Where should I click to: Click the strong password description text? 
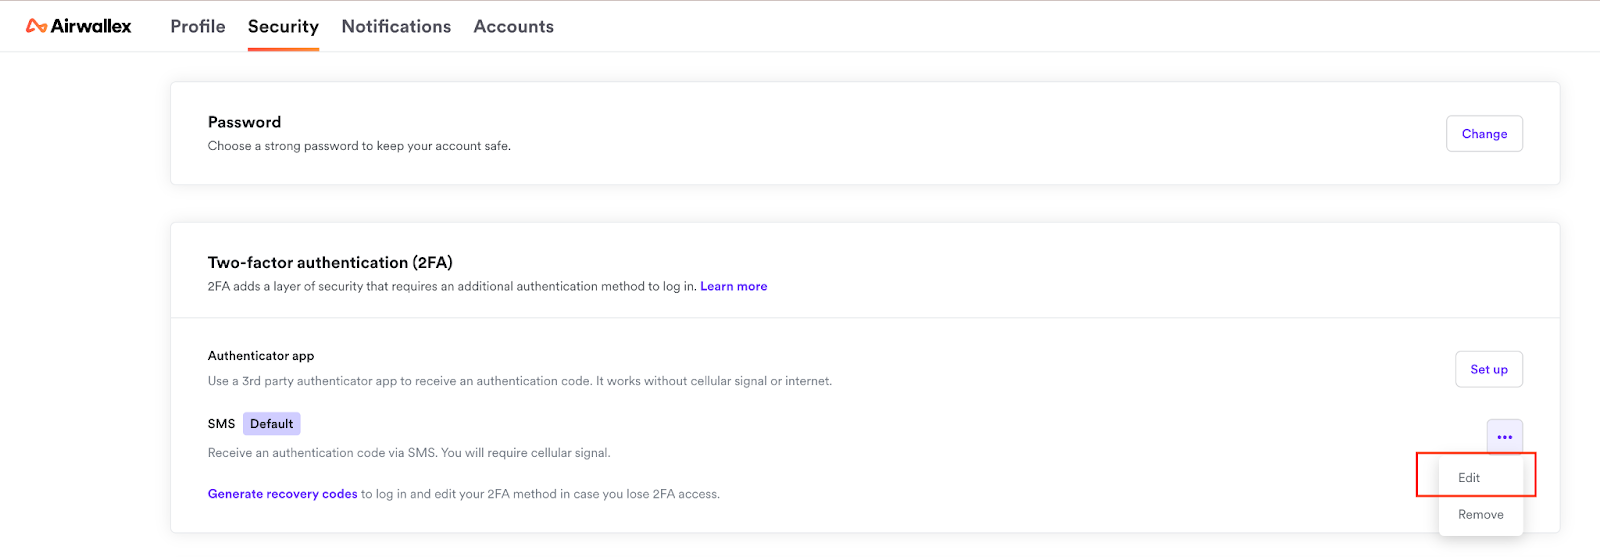pyautogui.click(x=359, y=146)
